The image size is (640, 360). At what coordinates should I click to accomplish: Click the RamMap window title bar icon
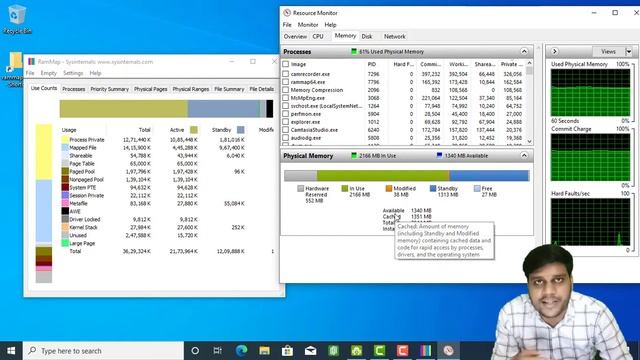tap(31, 62)
